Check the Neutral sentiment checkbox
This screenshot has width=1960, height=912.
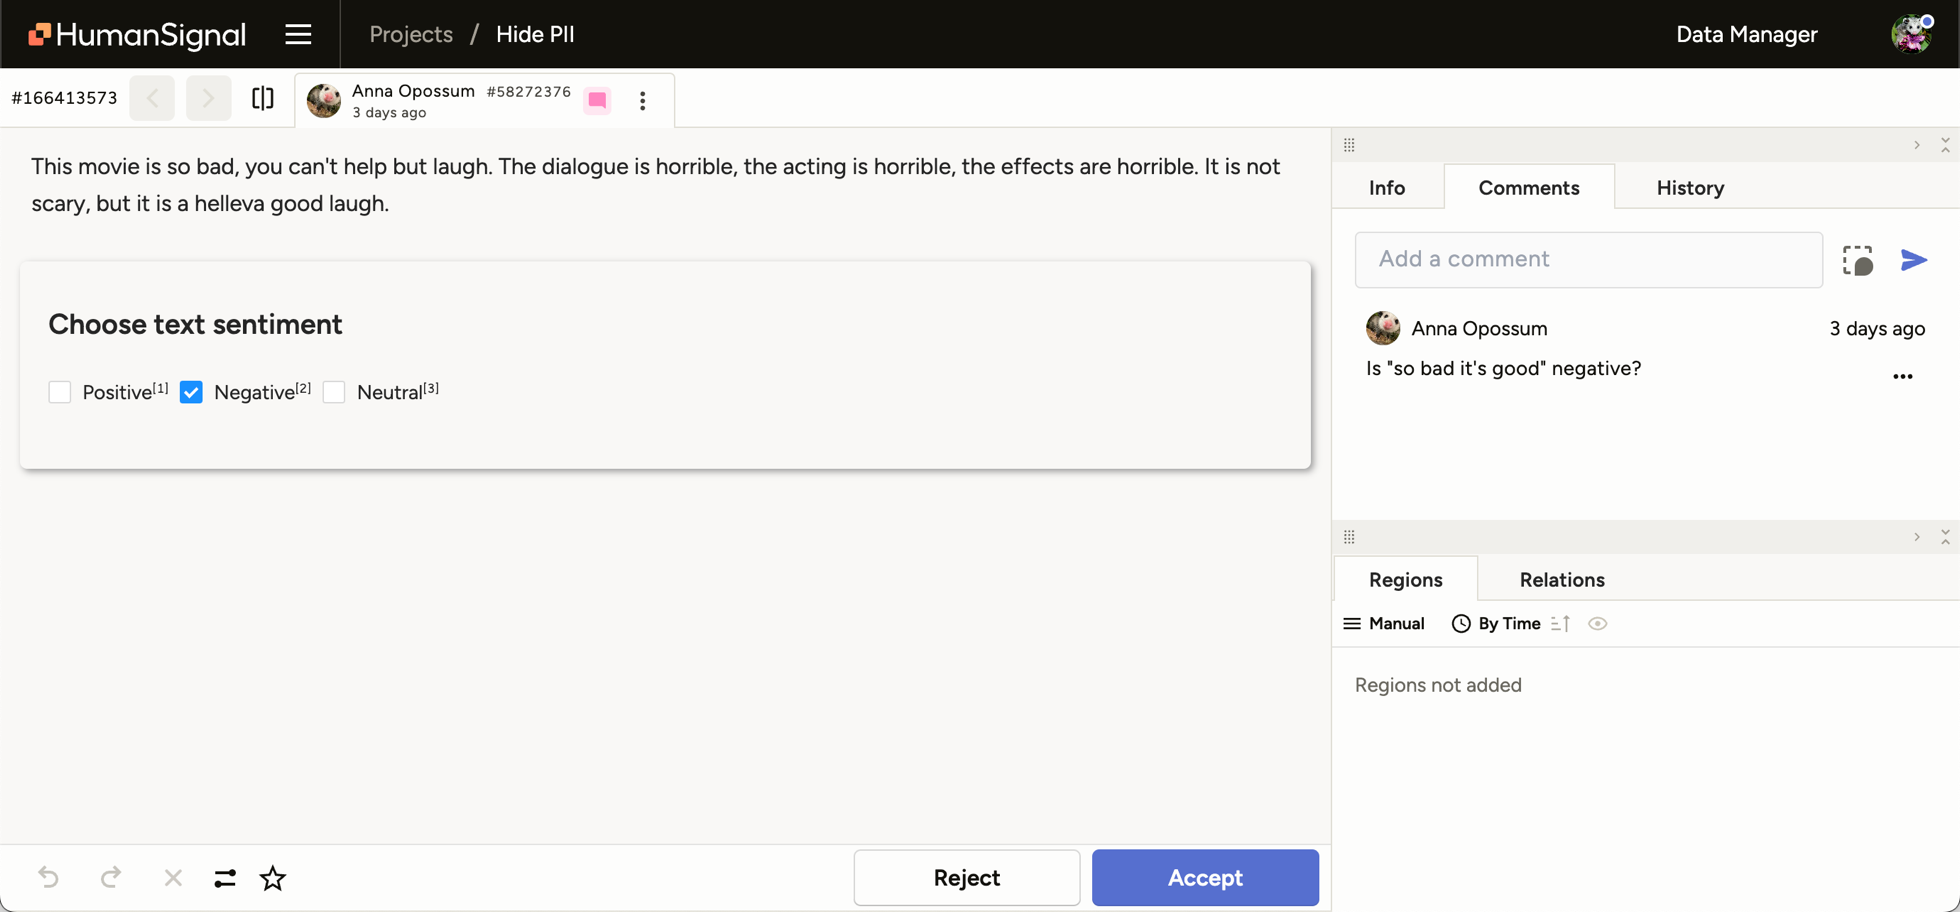tap(334, 392)
